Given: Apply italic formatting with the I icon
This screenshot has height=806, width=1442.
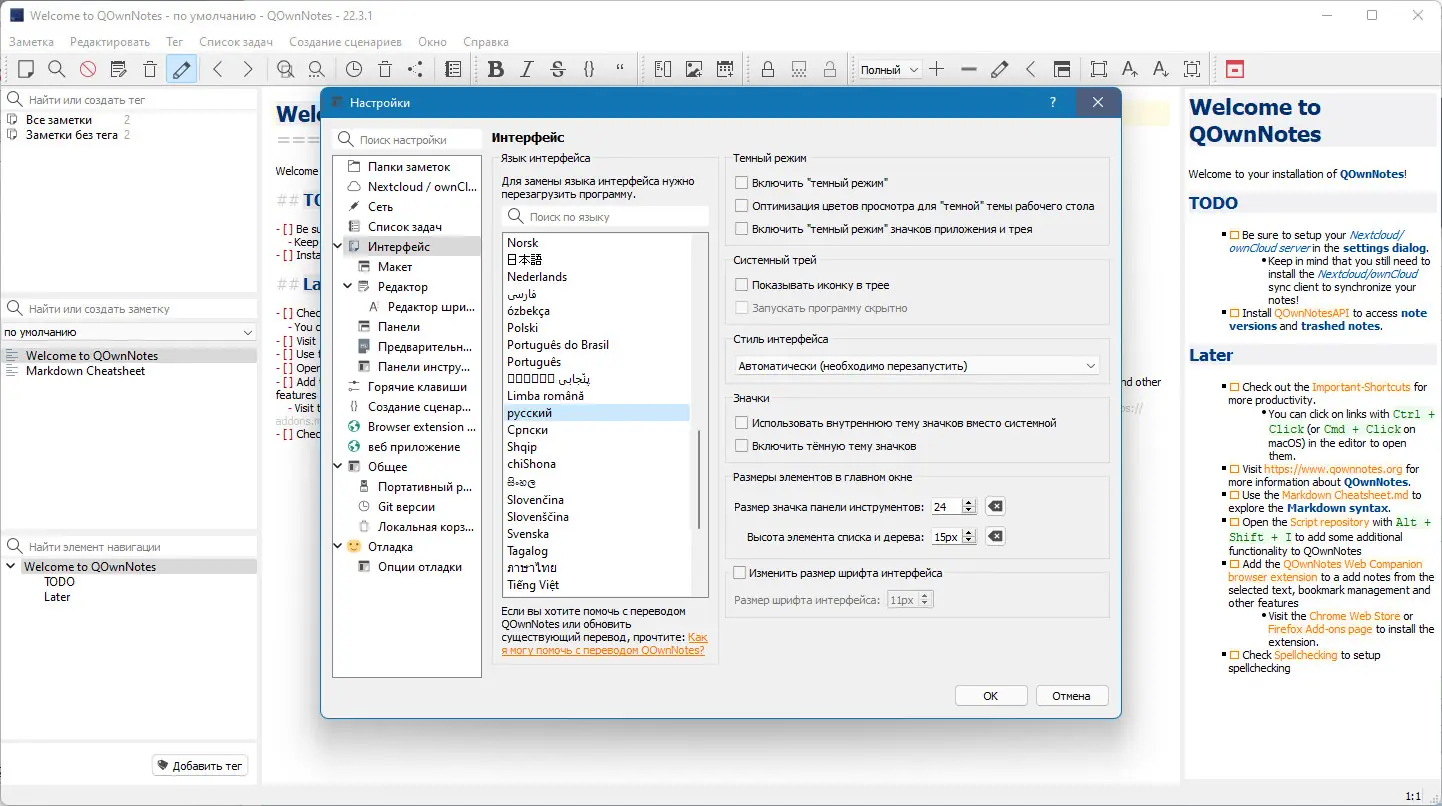Looking at the screenshot, I should (x=527, y=69).
